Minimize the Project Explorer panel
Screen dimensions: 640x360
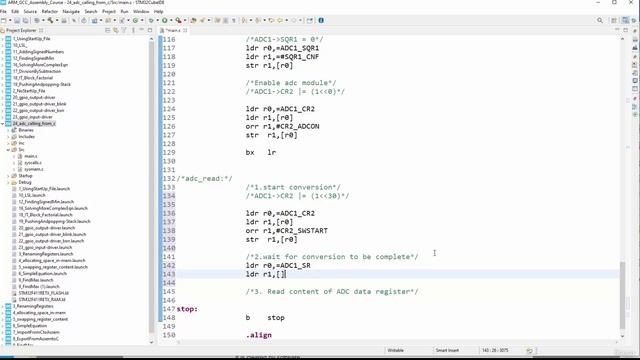(142, 30)
